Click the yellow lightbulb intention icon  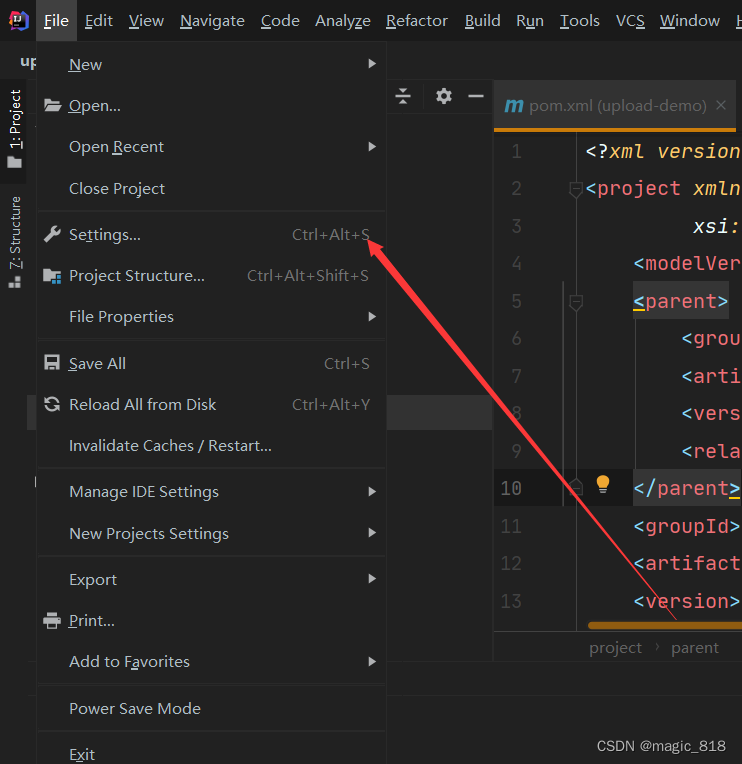(603, 484)
